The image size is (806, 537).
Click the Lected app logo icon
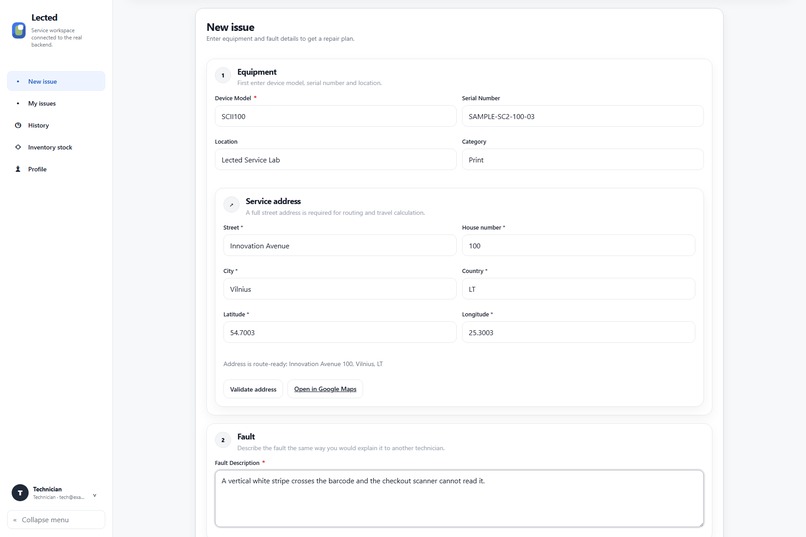(x=19, y=30)
